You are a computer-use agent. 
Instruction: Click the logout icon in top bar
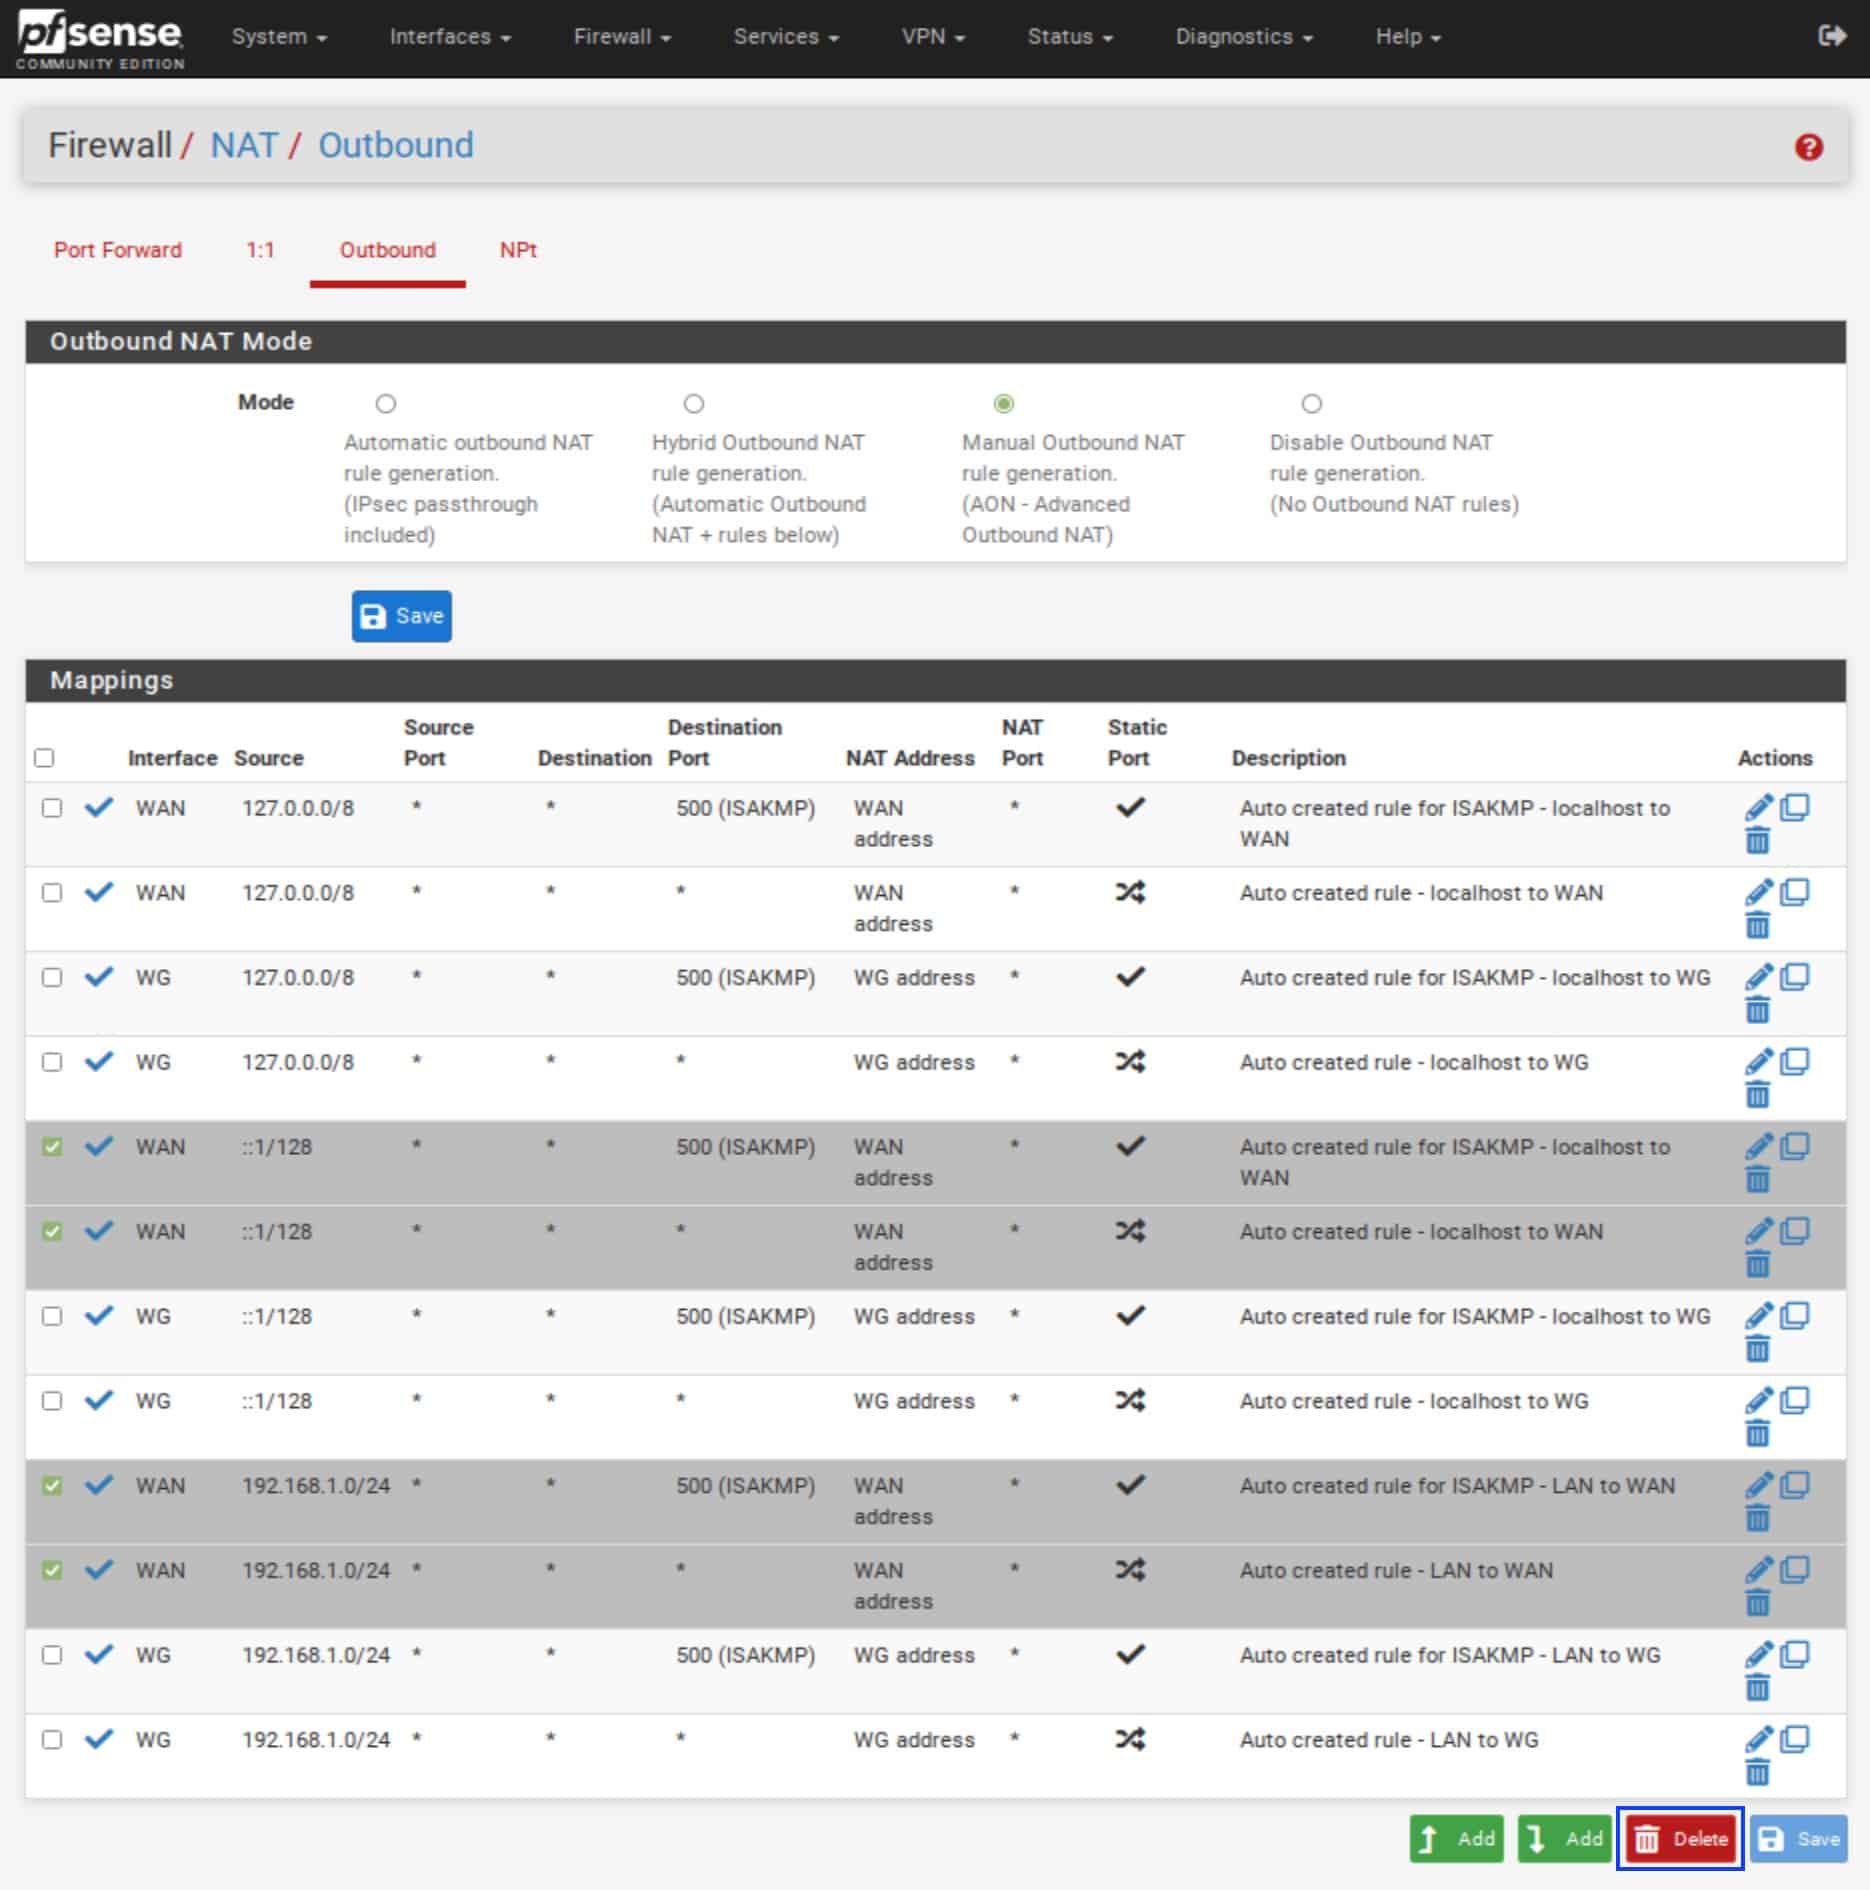coord(1831,37)
